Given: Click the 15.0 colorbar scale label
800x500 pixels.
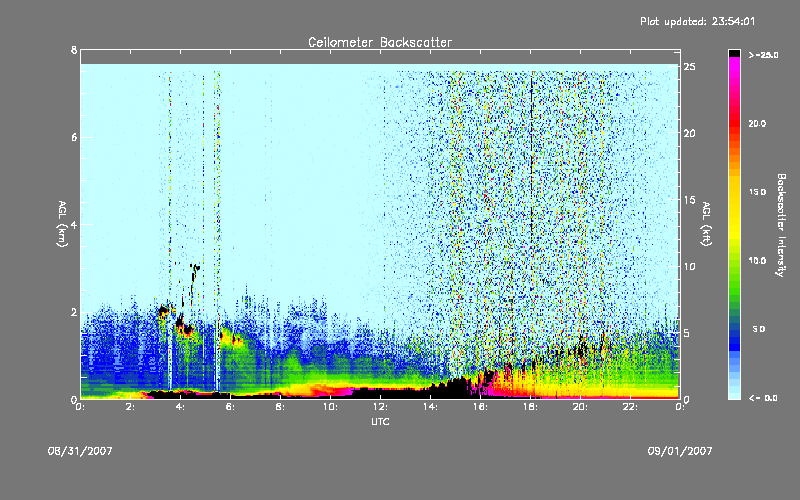Looking at the screenshot, I should coord(757,192).
